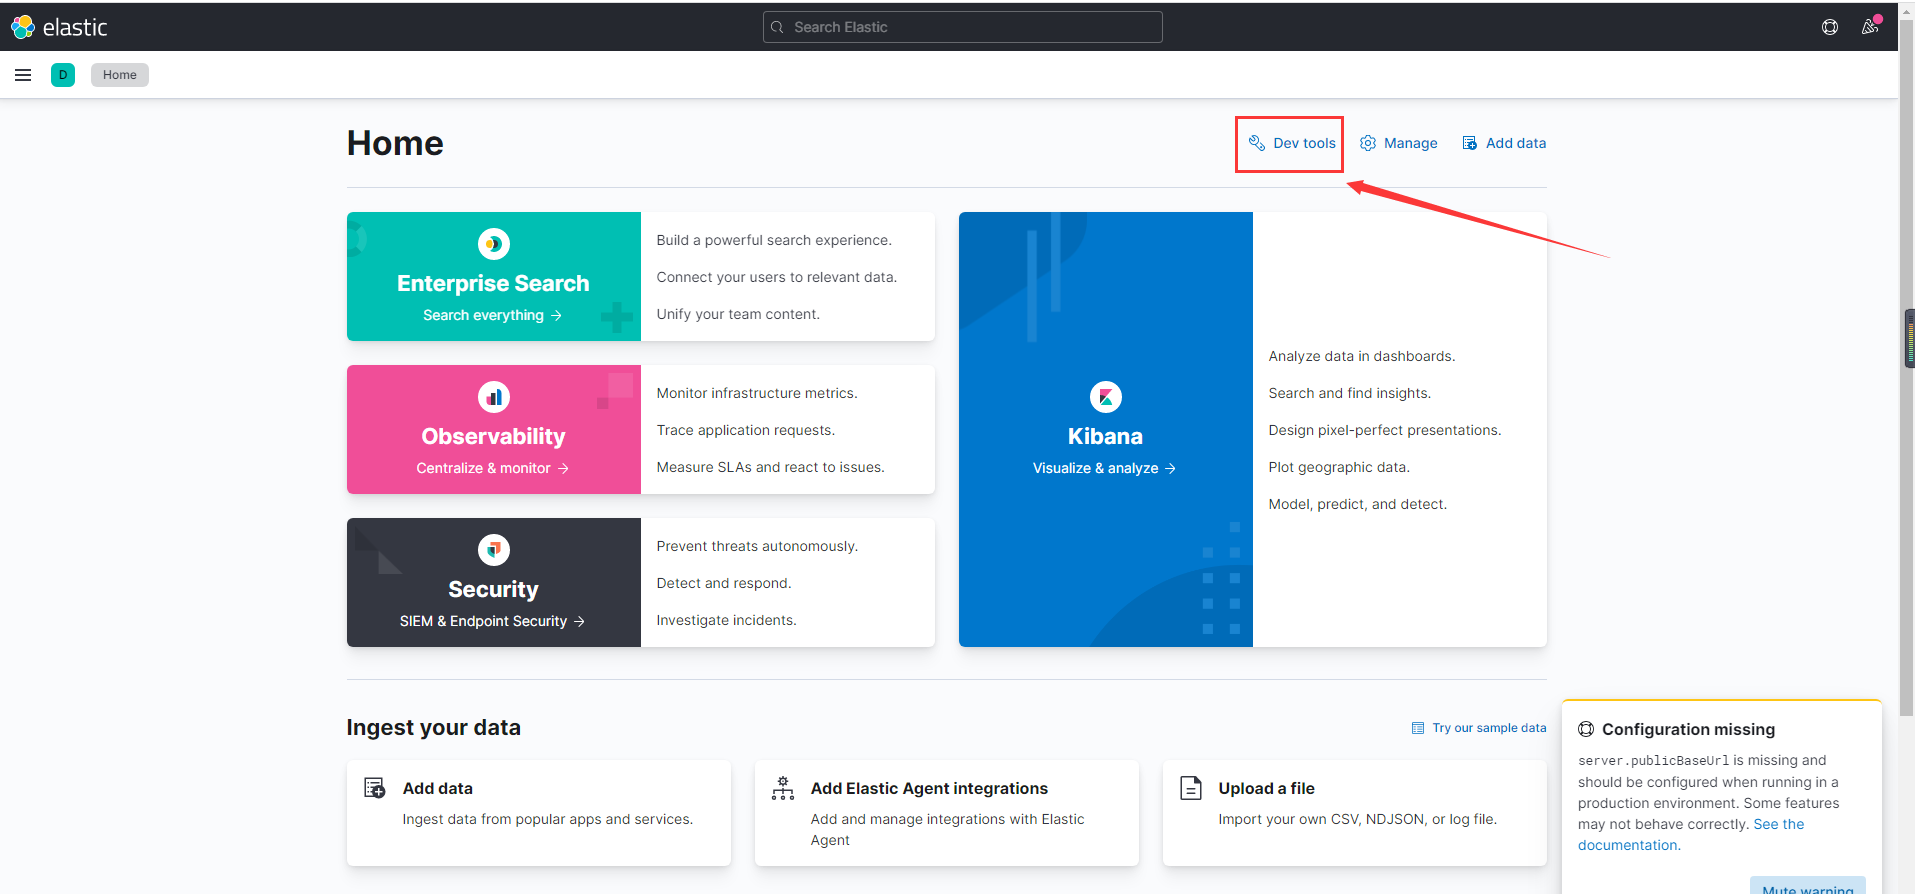
Task: Open the green D space avatar
Action: (63, 75)
